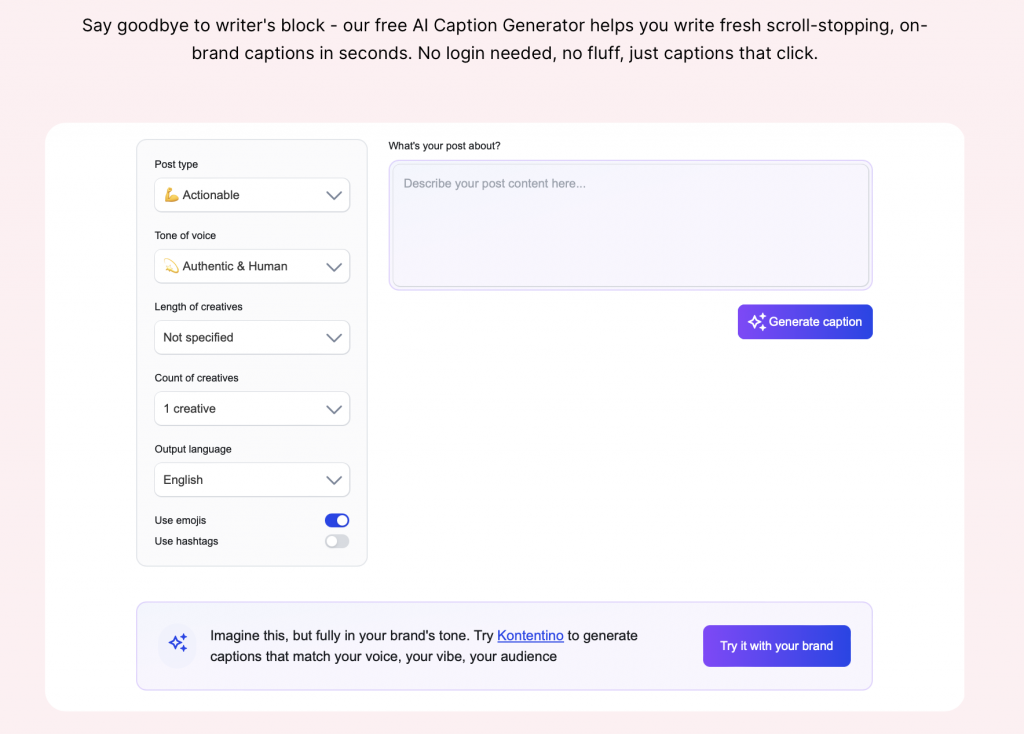
Task: Click the Tone of voice chevron arrow
Action: point(334,267)
